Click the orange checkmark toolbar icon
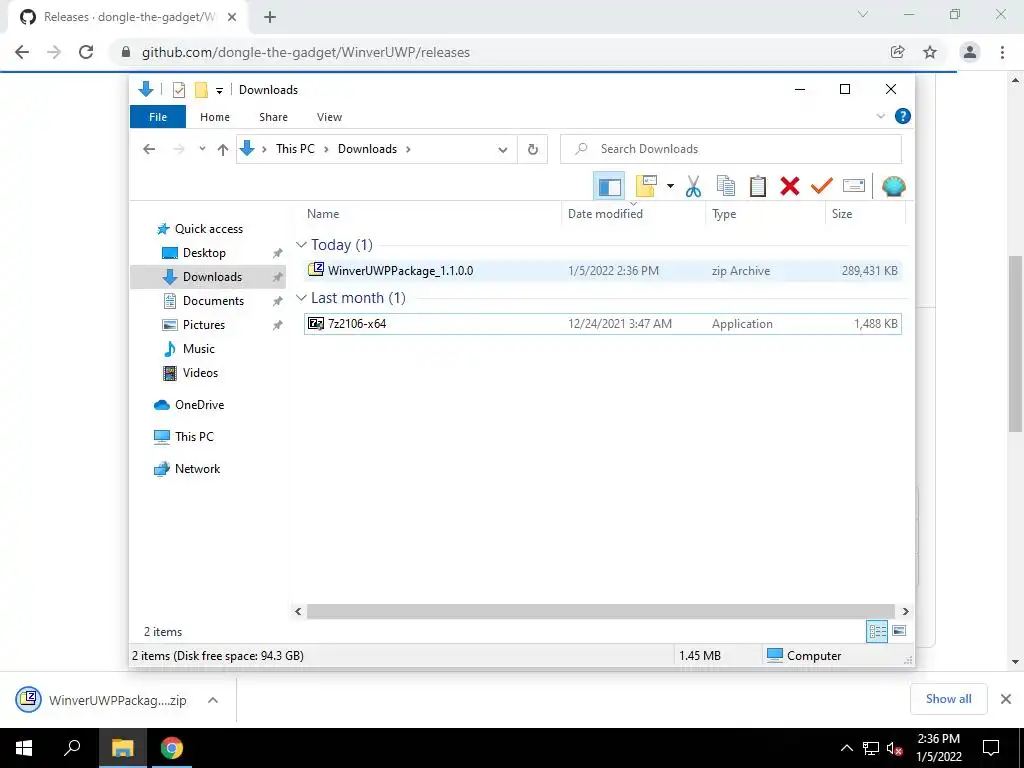This screenshot has width=1024, height=768. 822,186
